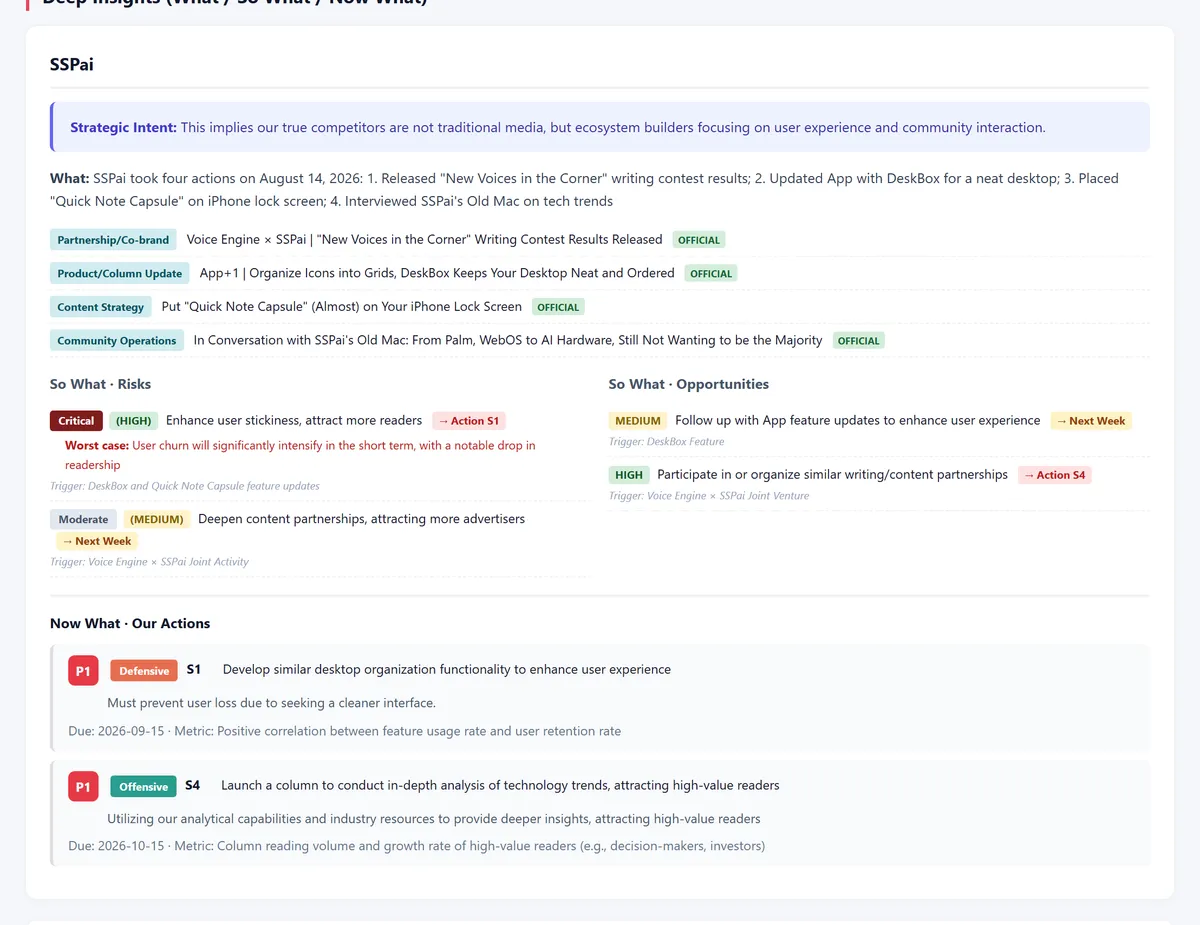Click the Offensive tag
Viewport: 1200px width, 925px height.
144,787
